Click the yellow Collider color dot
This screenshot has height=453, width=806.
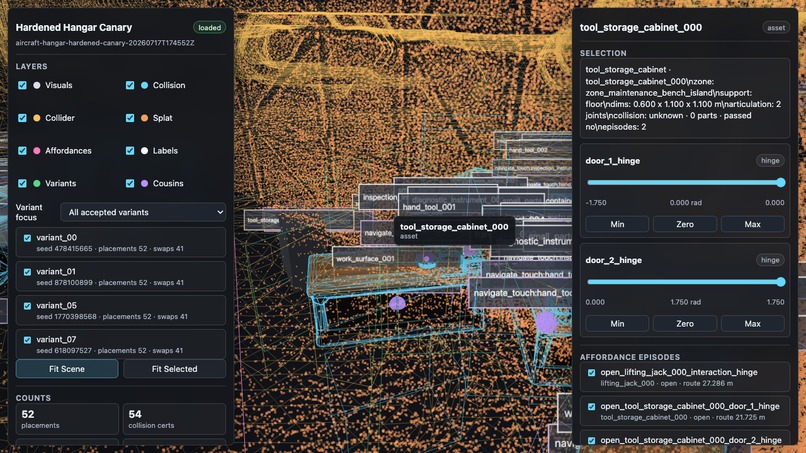coord(36,118)
